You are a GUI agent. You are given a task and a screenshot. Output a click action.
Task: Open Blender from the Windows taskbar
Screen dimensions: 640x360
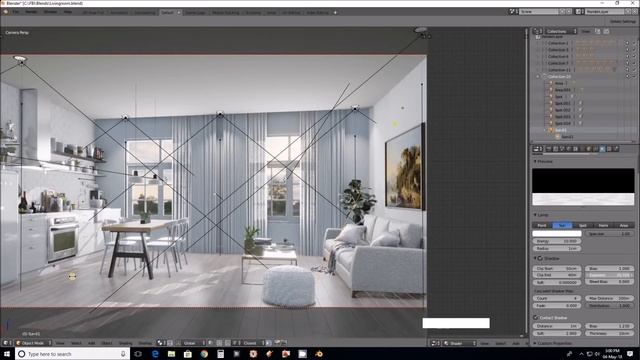(319, 354)
